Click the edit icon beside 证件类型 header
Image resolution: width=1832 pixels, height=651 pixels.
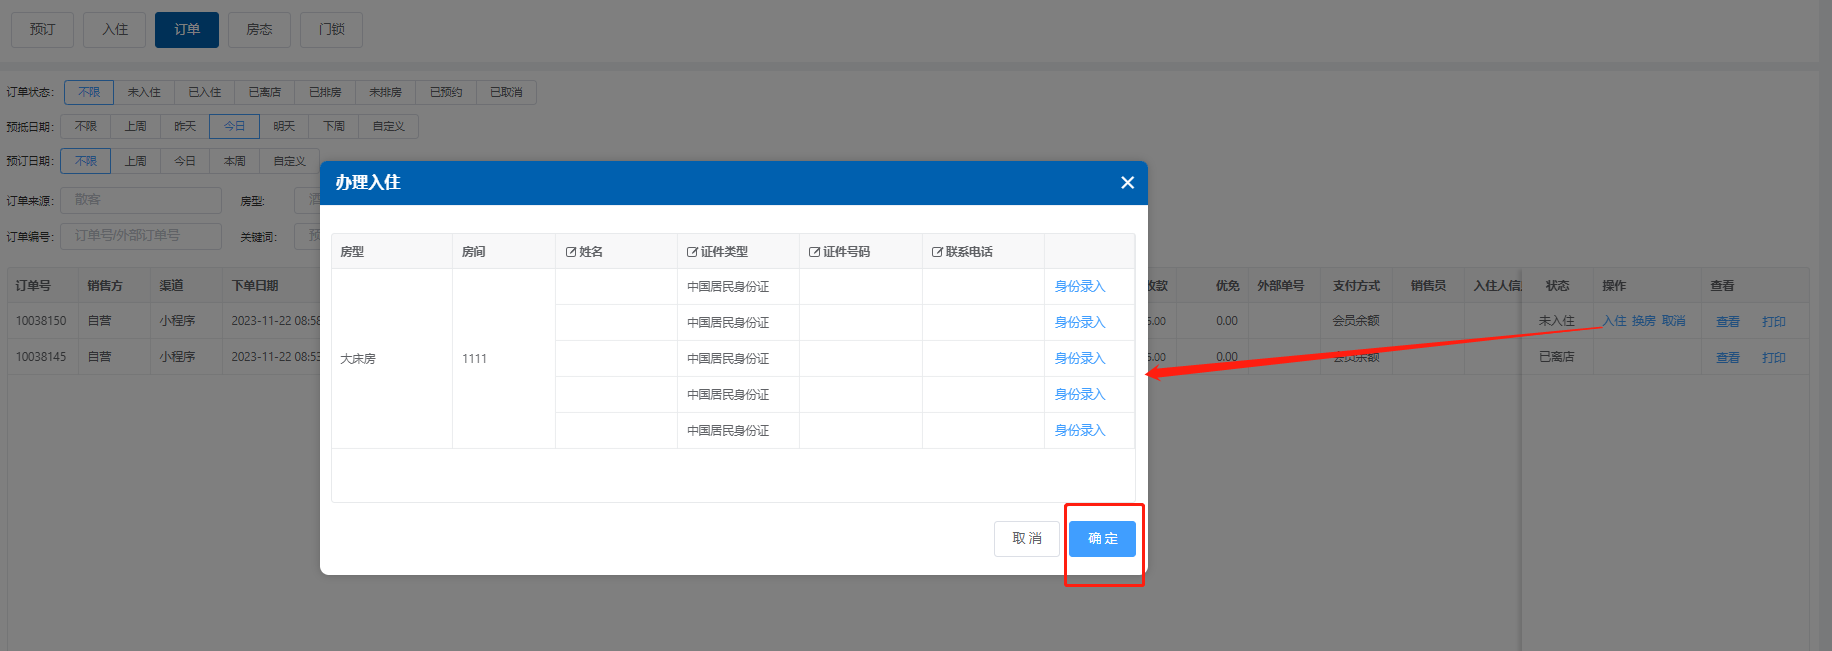coord(692,252)
